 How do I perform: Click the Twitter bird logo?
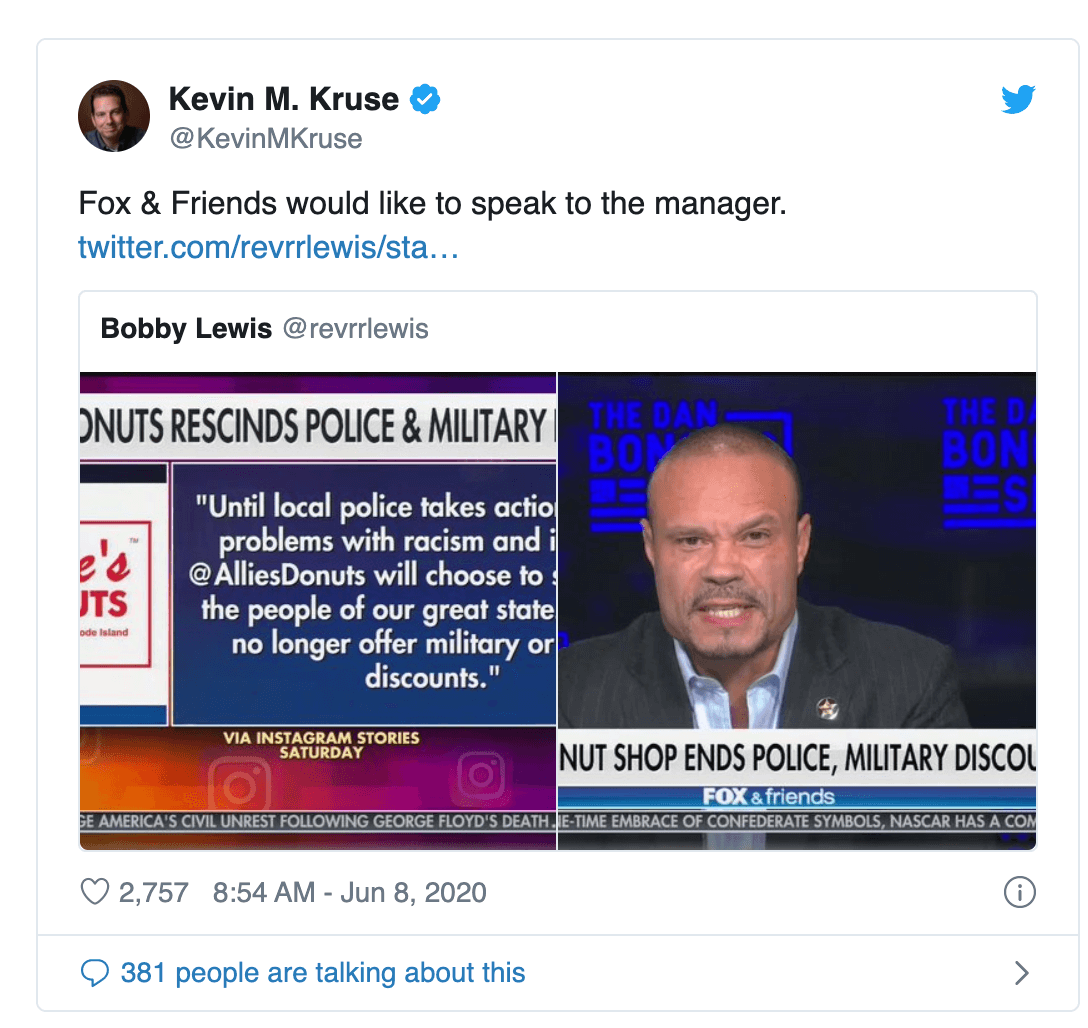[x=1018, y=99]
